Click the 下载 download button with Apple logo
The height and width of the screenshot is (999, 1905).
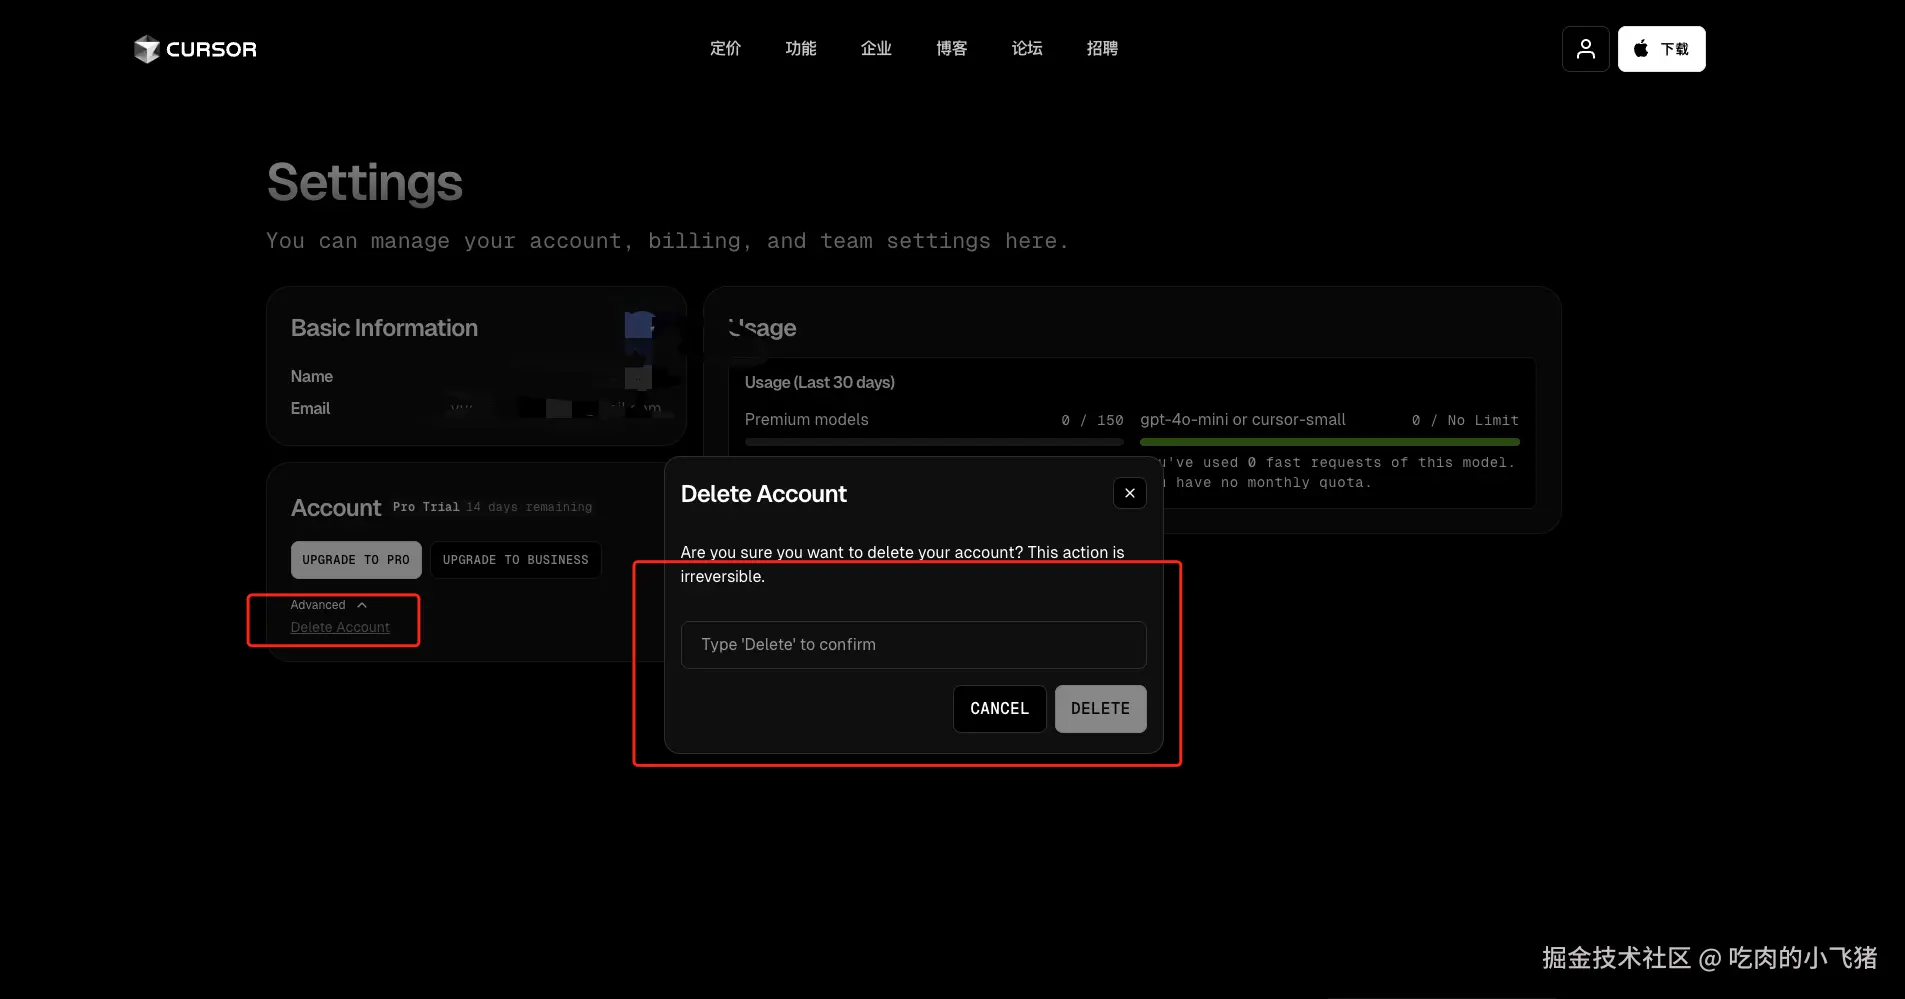click(x=1662, y=49)
